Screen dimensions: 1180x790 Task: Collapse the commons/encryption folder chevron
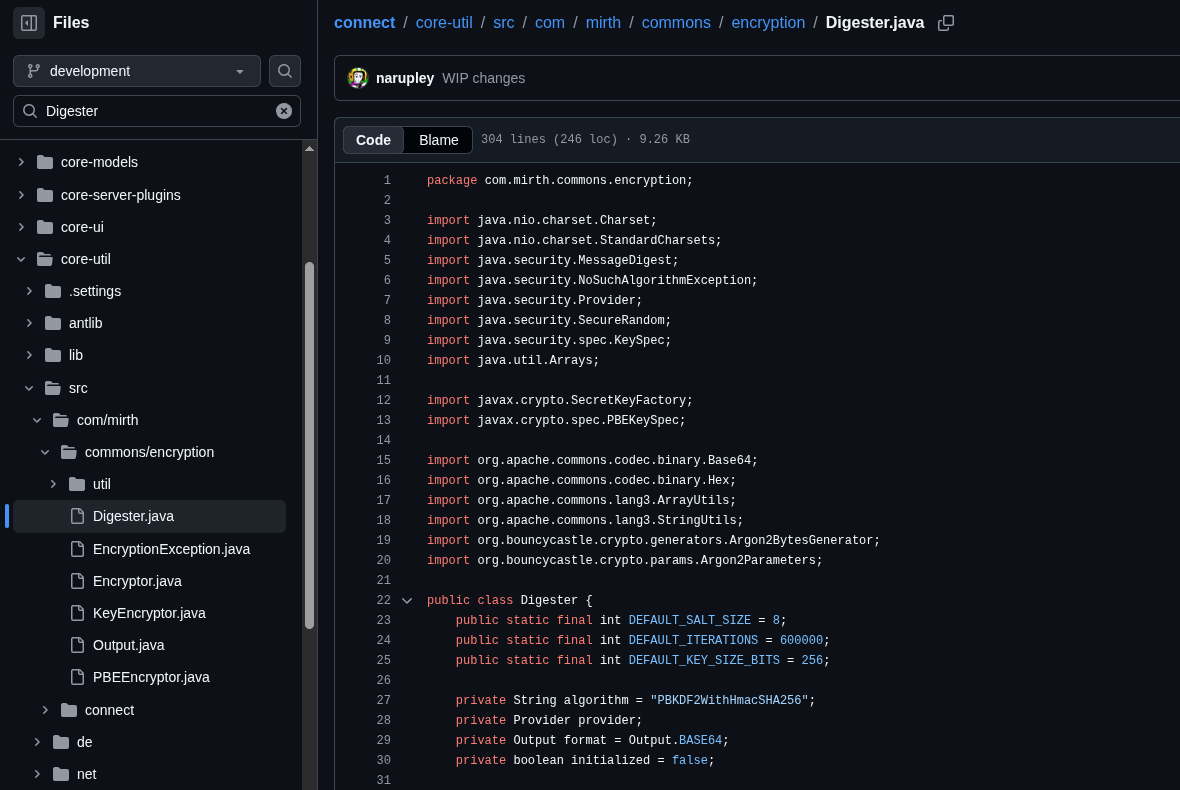(x=45, y=452)
